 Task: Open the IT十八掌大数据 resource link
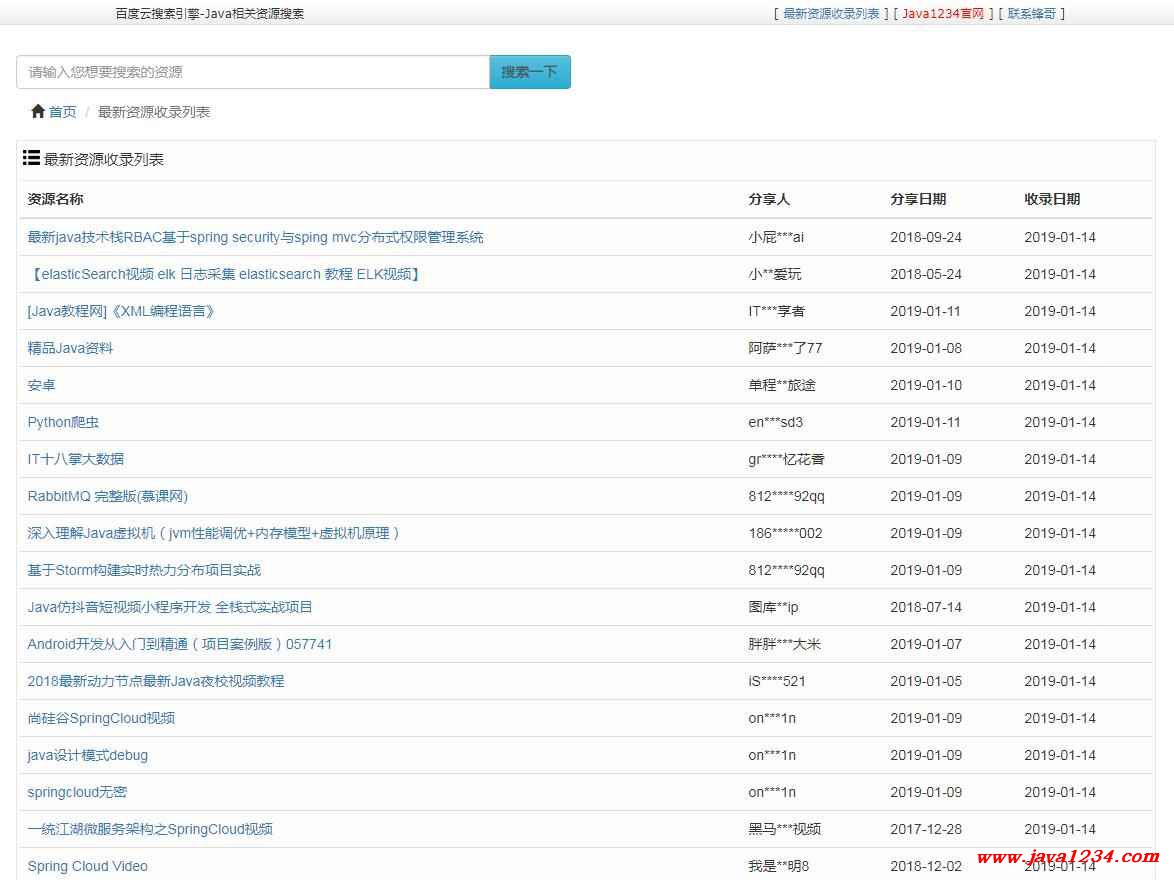pos(76,459)
